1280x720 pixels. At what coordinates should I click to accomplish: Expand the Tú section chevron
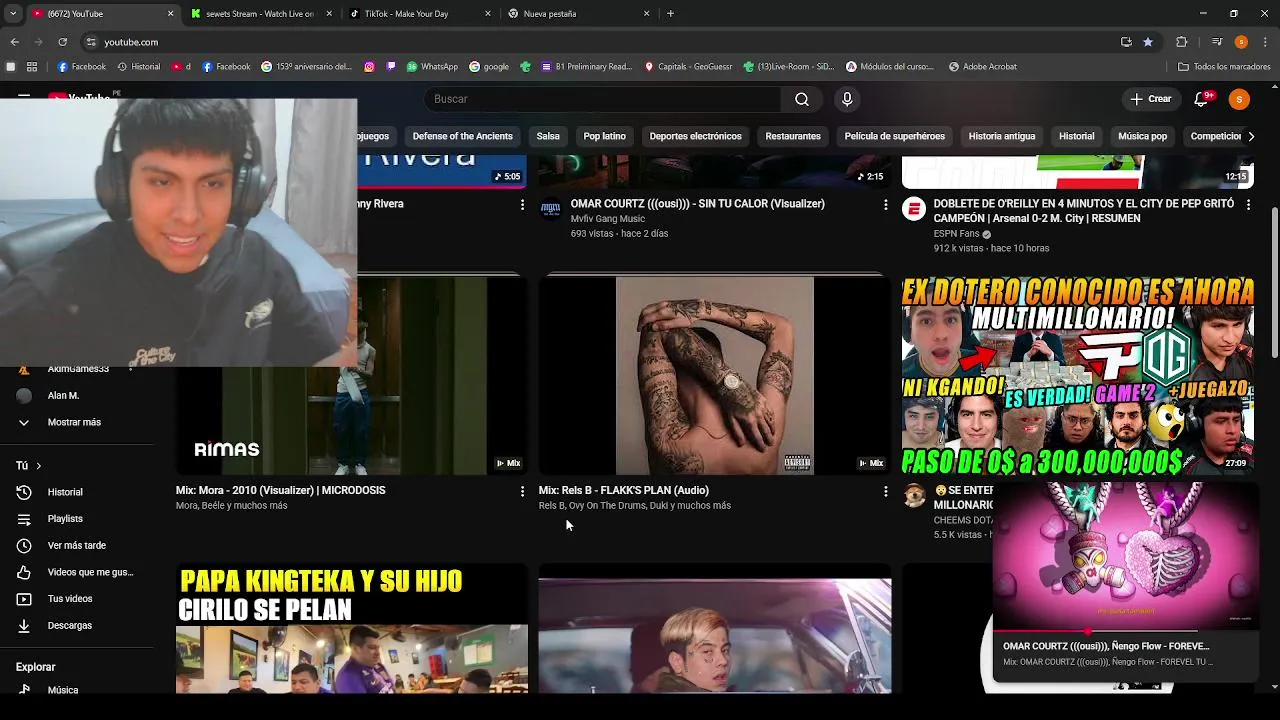pyautogui.click(x=38, y=466)
